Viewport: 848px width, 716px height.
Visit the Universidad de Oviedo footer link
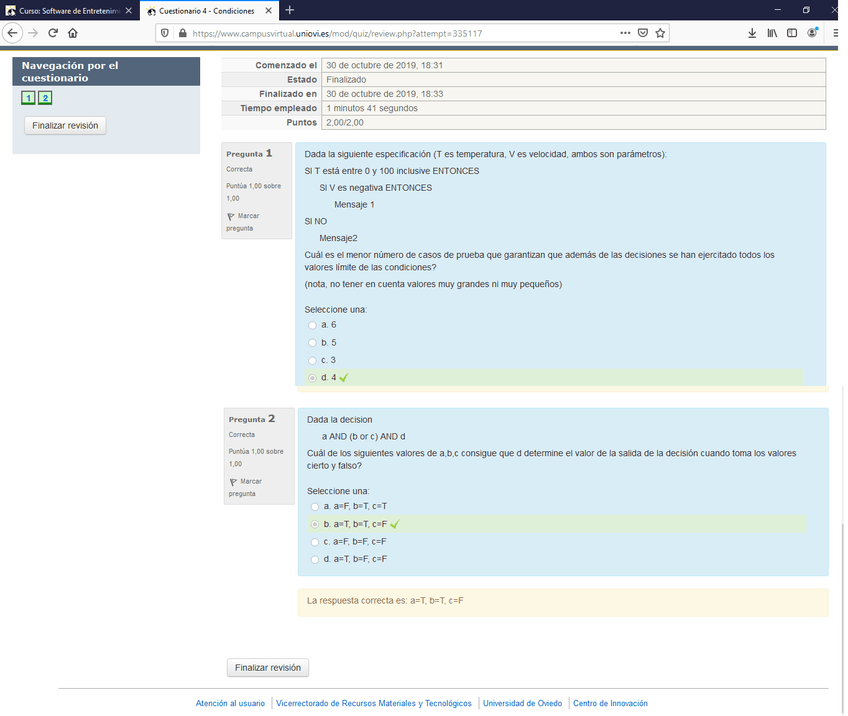click(x=522, y=703)
